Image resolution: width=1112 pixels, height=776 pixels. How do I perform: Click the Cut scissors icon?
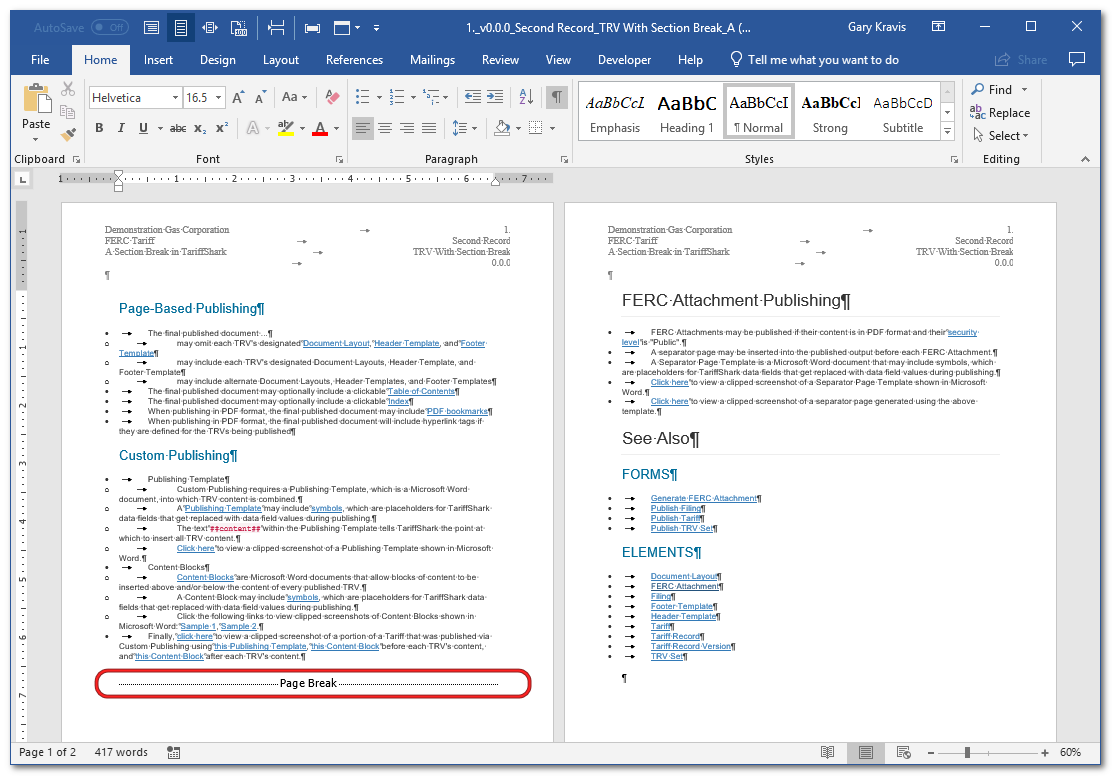point(68,89)
